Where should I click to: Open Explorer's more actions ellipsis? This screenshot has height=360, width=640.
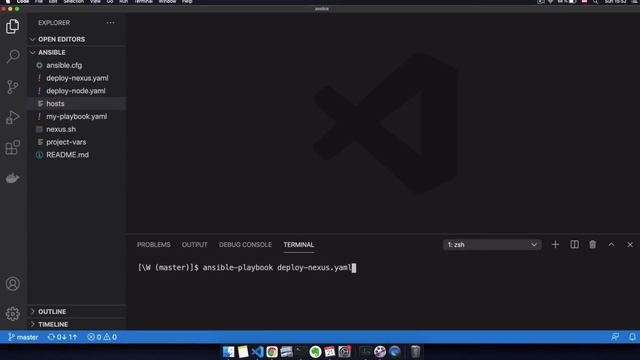click(110, 23)
